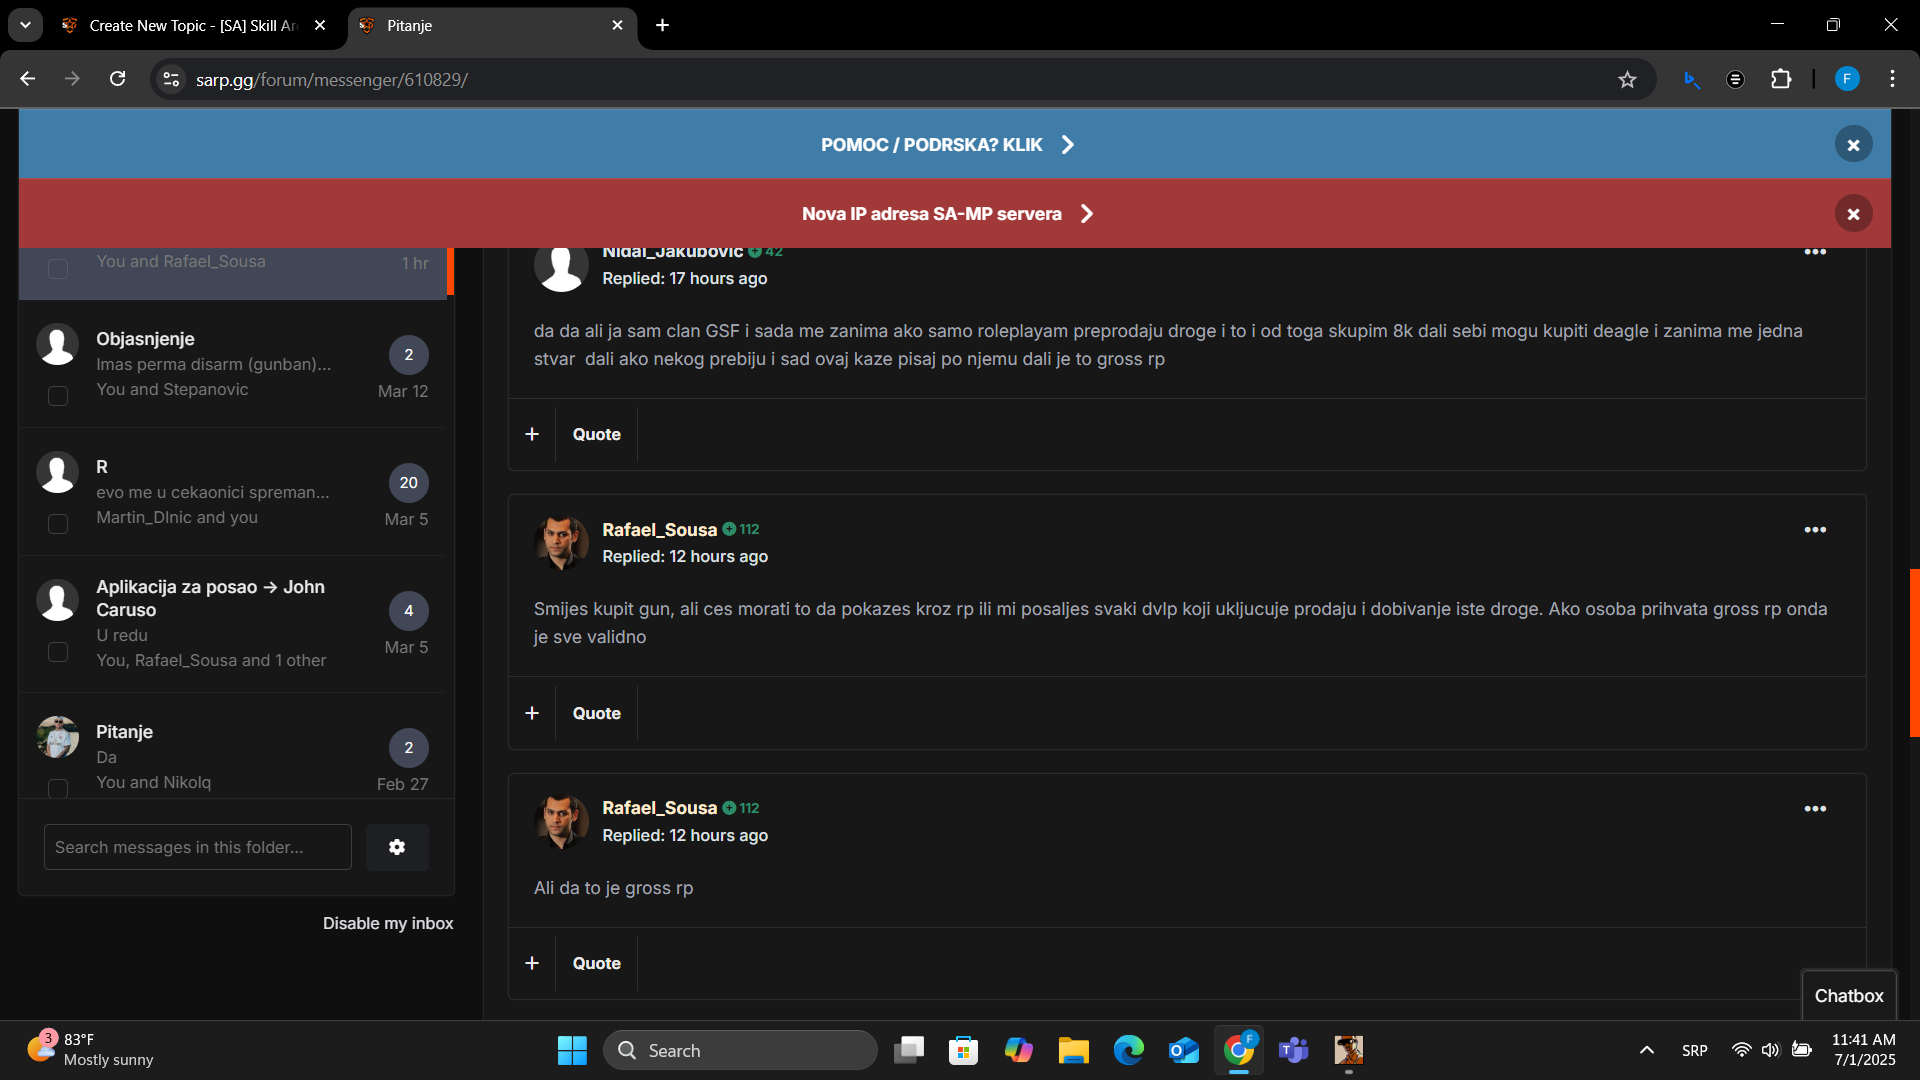This screenshot has width=1920, height=1080.
Task: Open the Bing extension icon in toolbar
Action: [x=1691, y=79]
